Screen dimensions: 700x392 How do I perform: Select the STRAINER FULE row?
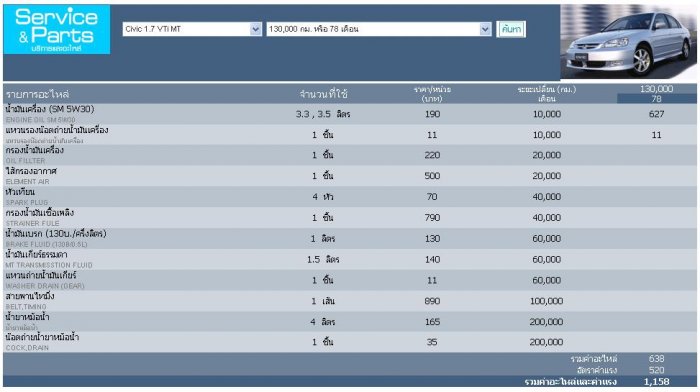click(x=350, y=217)
